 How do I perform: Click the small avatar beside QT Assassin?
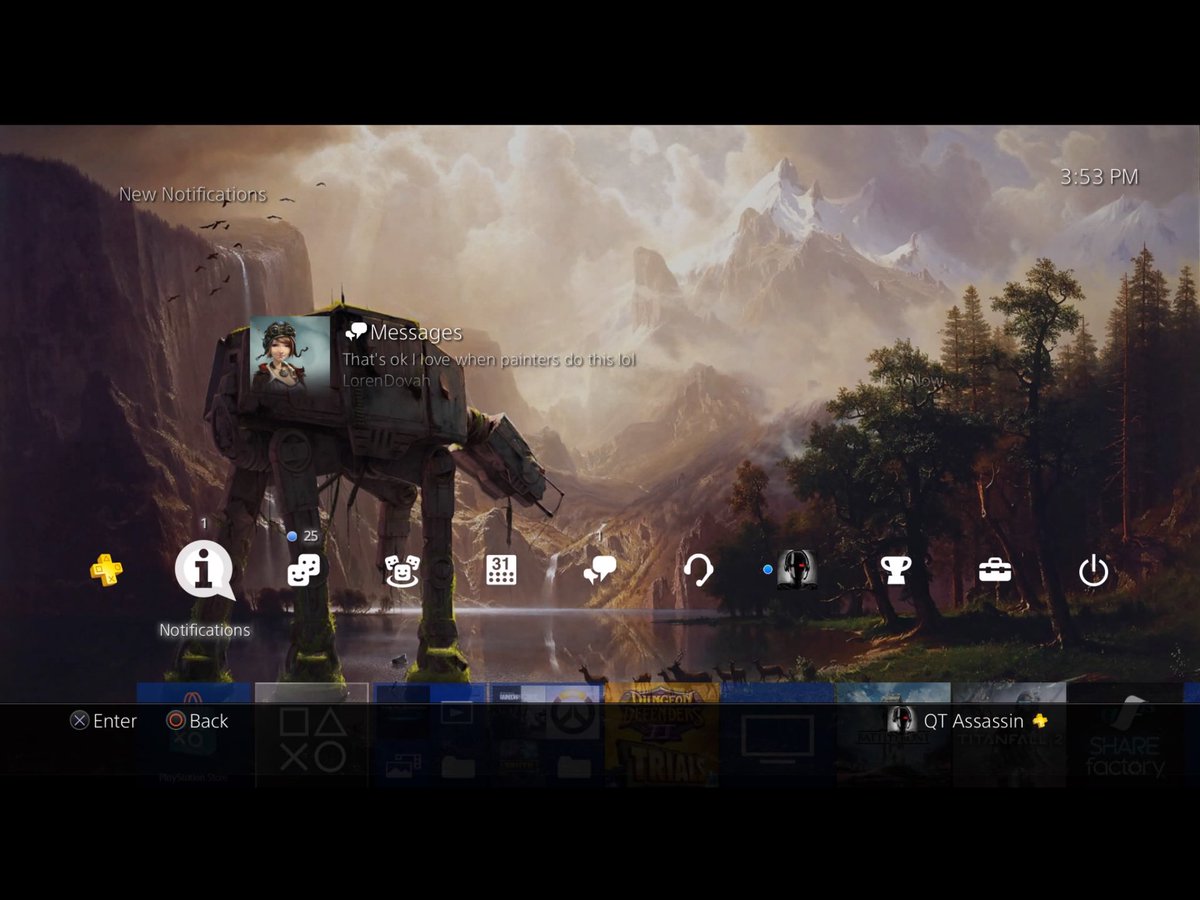901,720
